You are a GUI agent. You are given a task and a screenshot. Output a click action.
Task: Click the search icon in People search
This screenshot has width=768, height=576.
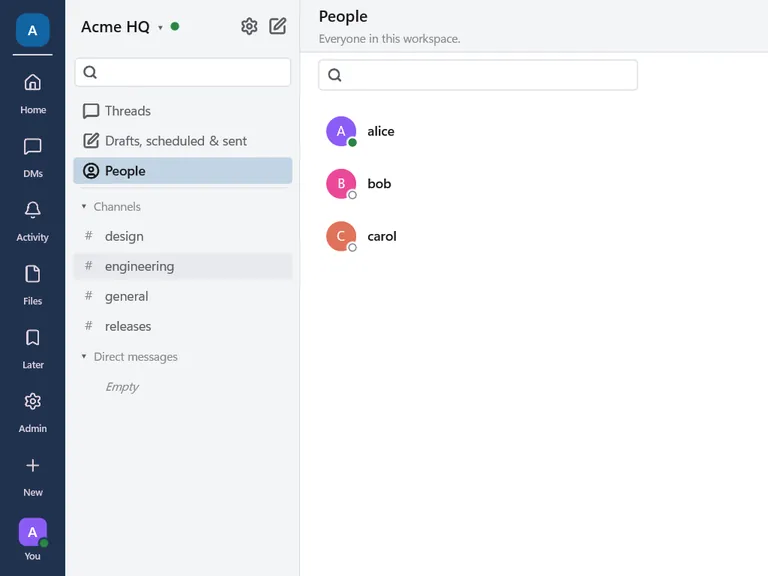335,75
